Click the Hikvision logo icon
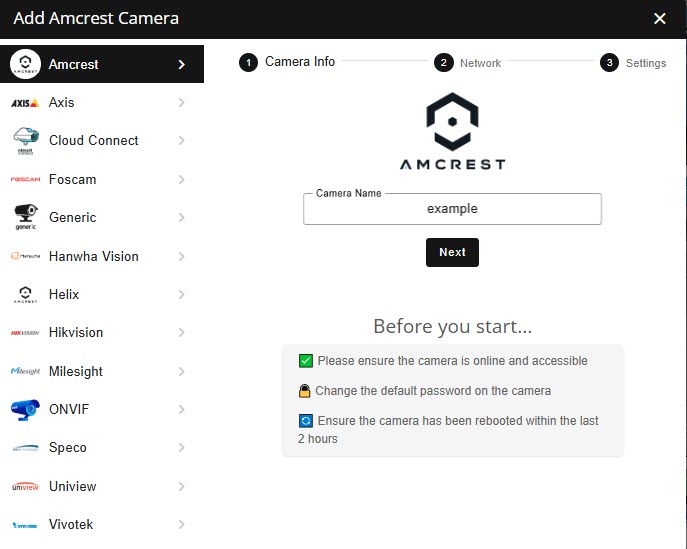The width and height of the screenshot is (687, 549). pos(25,333)
